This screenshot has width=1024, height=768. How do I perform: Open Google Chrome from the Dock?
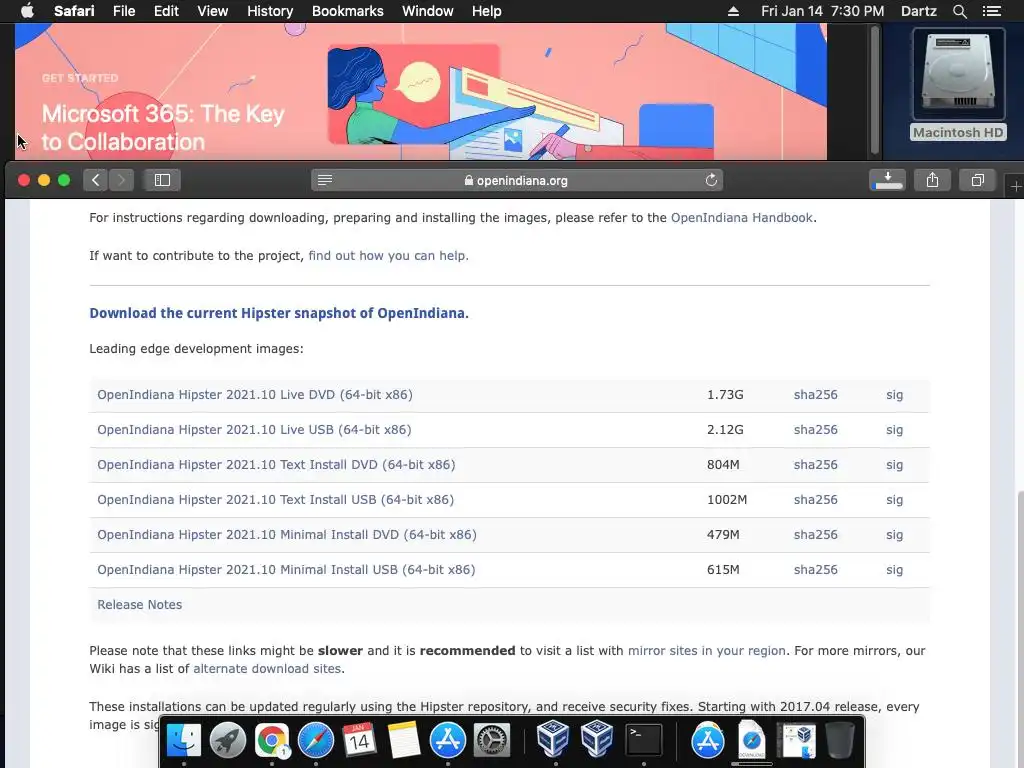[x=272, y=740]
